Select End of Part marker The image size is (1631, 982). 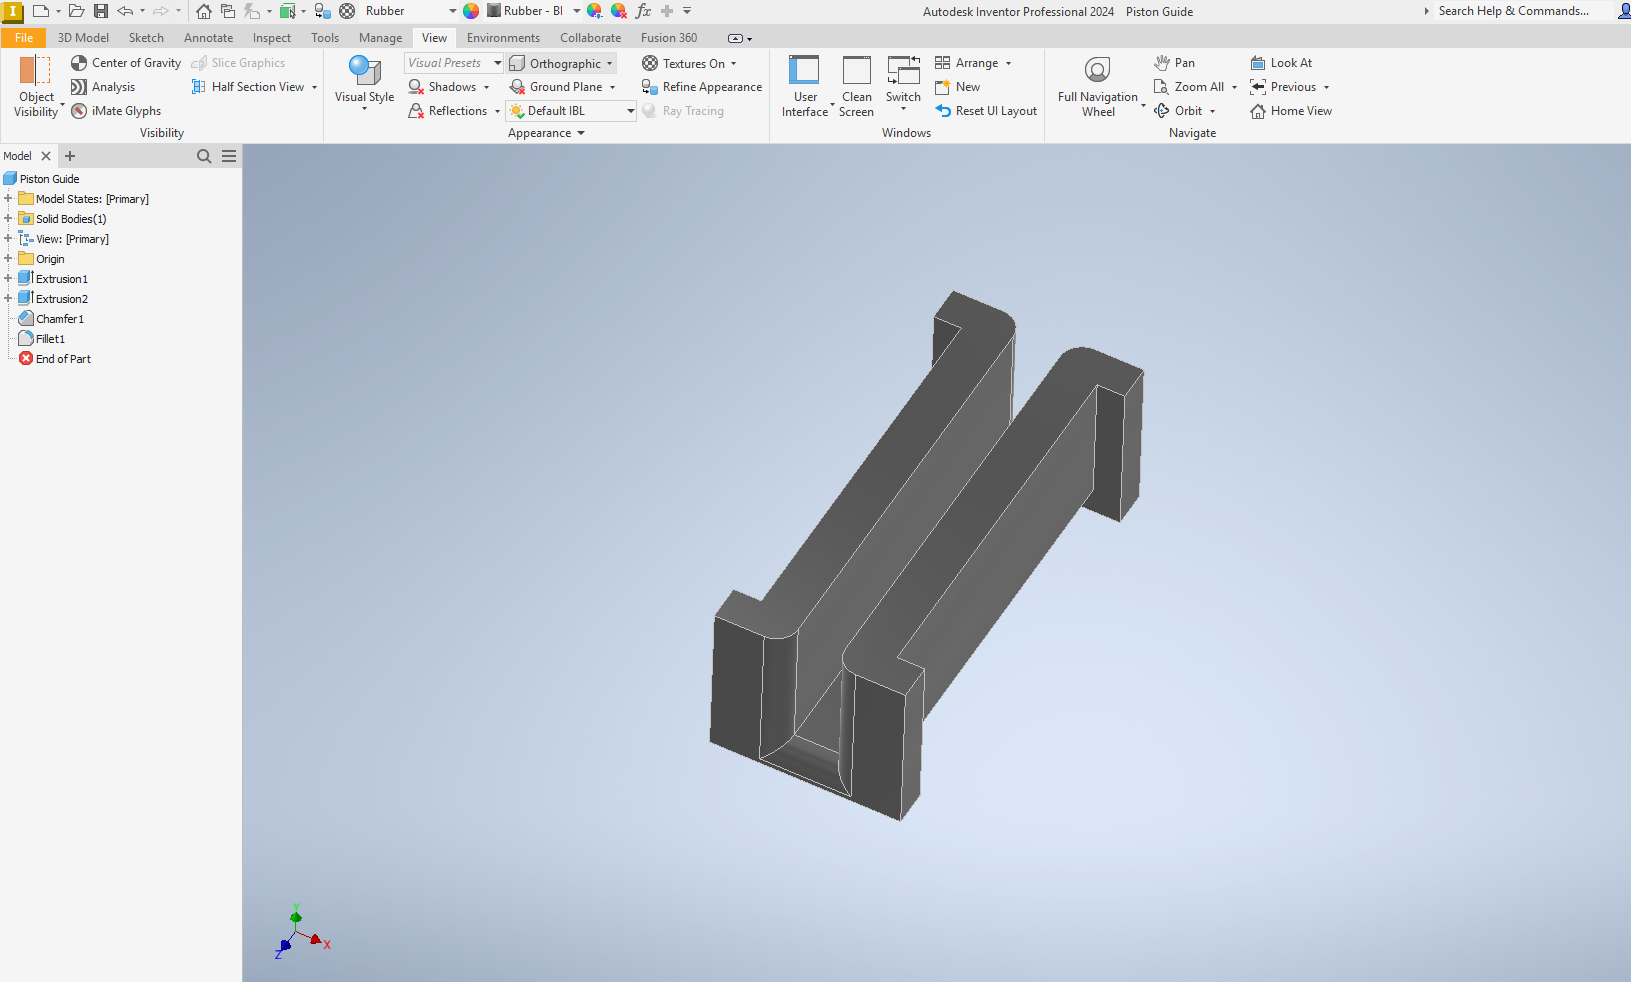pyautogui.click(x=63, y=359)
